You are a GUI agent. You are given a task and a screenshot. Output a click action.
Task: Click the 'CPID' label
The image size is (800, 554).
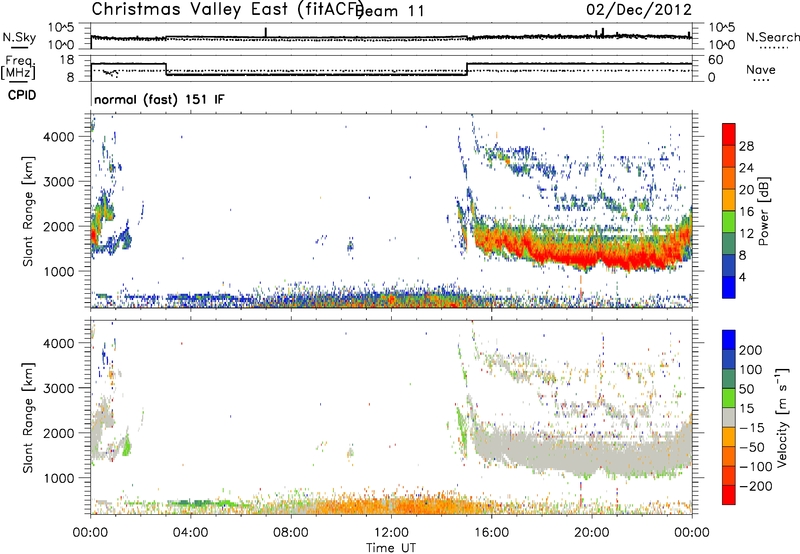coord(22,95)
